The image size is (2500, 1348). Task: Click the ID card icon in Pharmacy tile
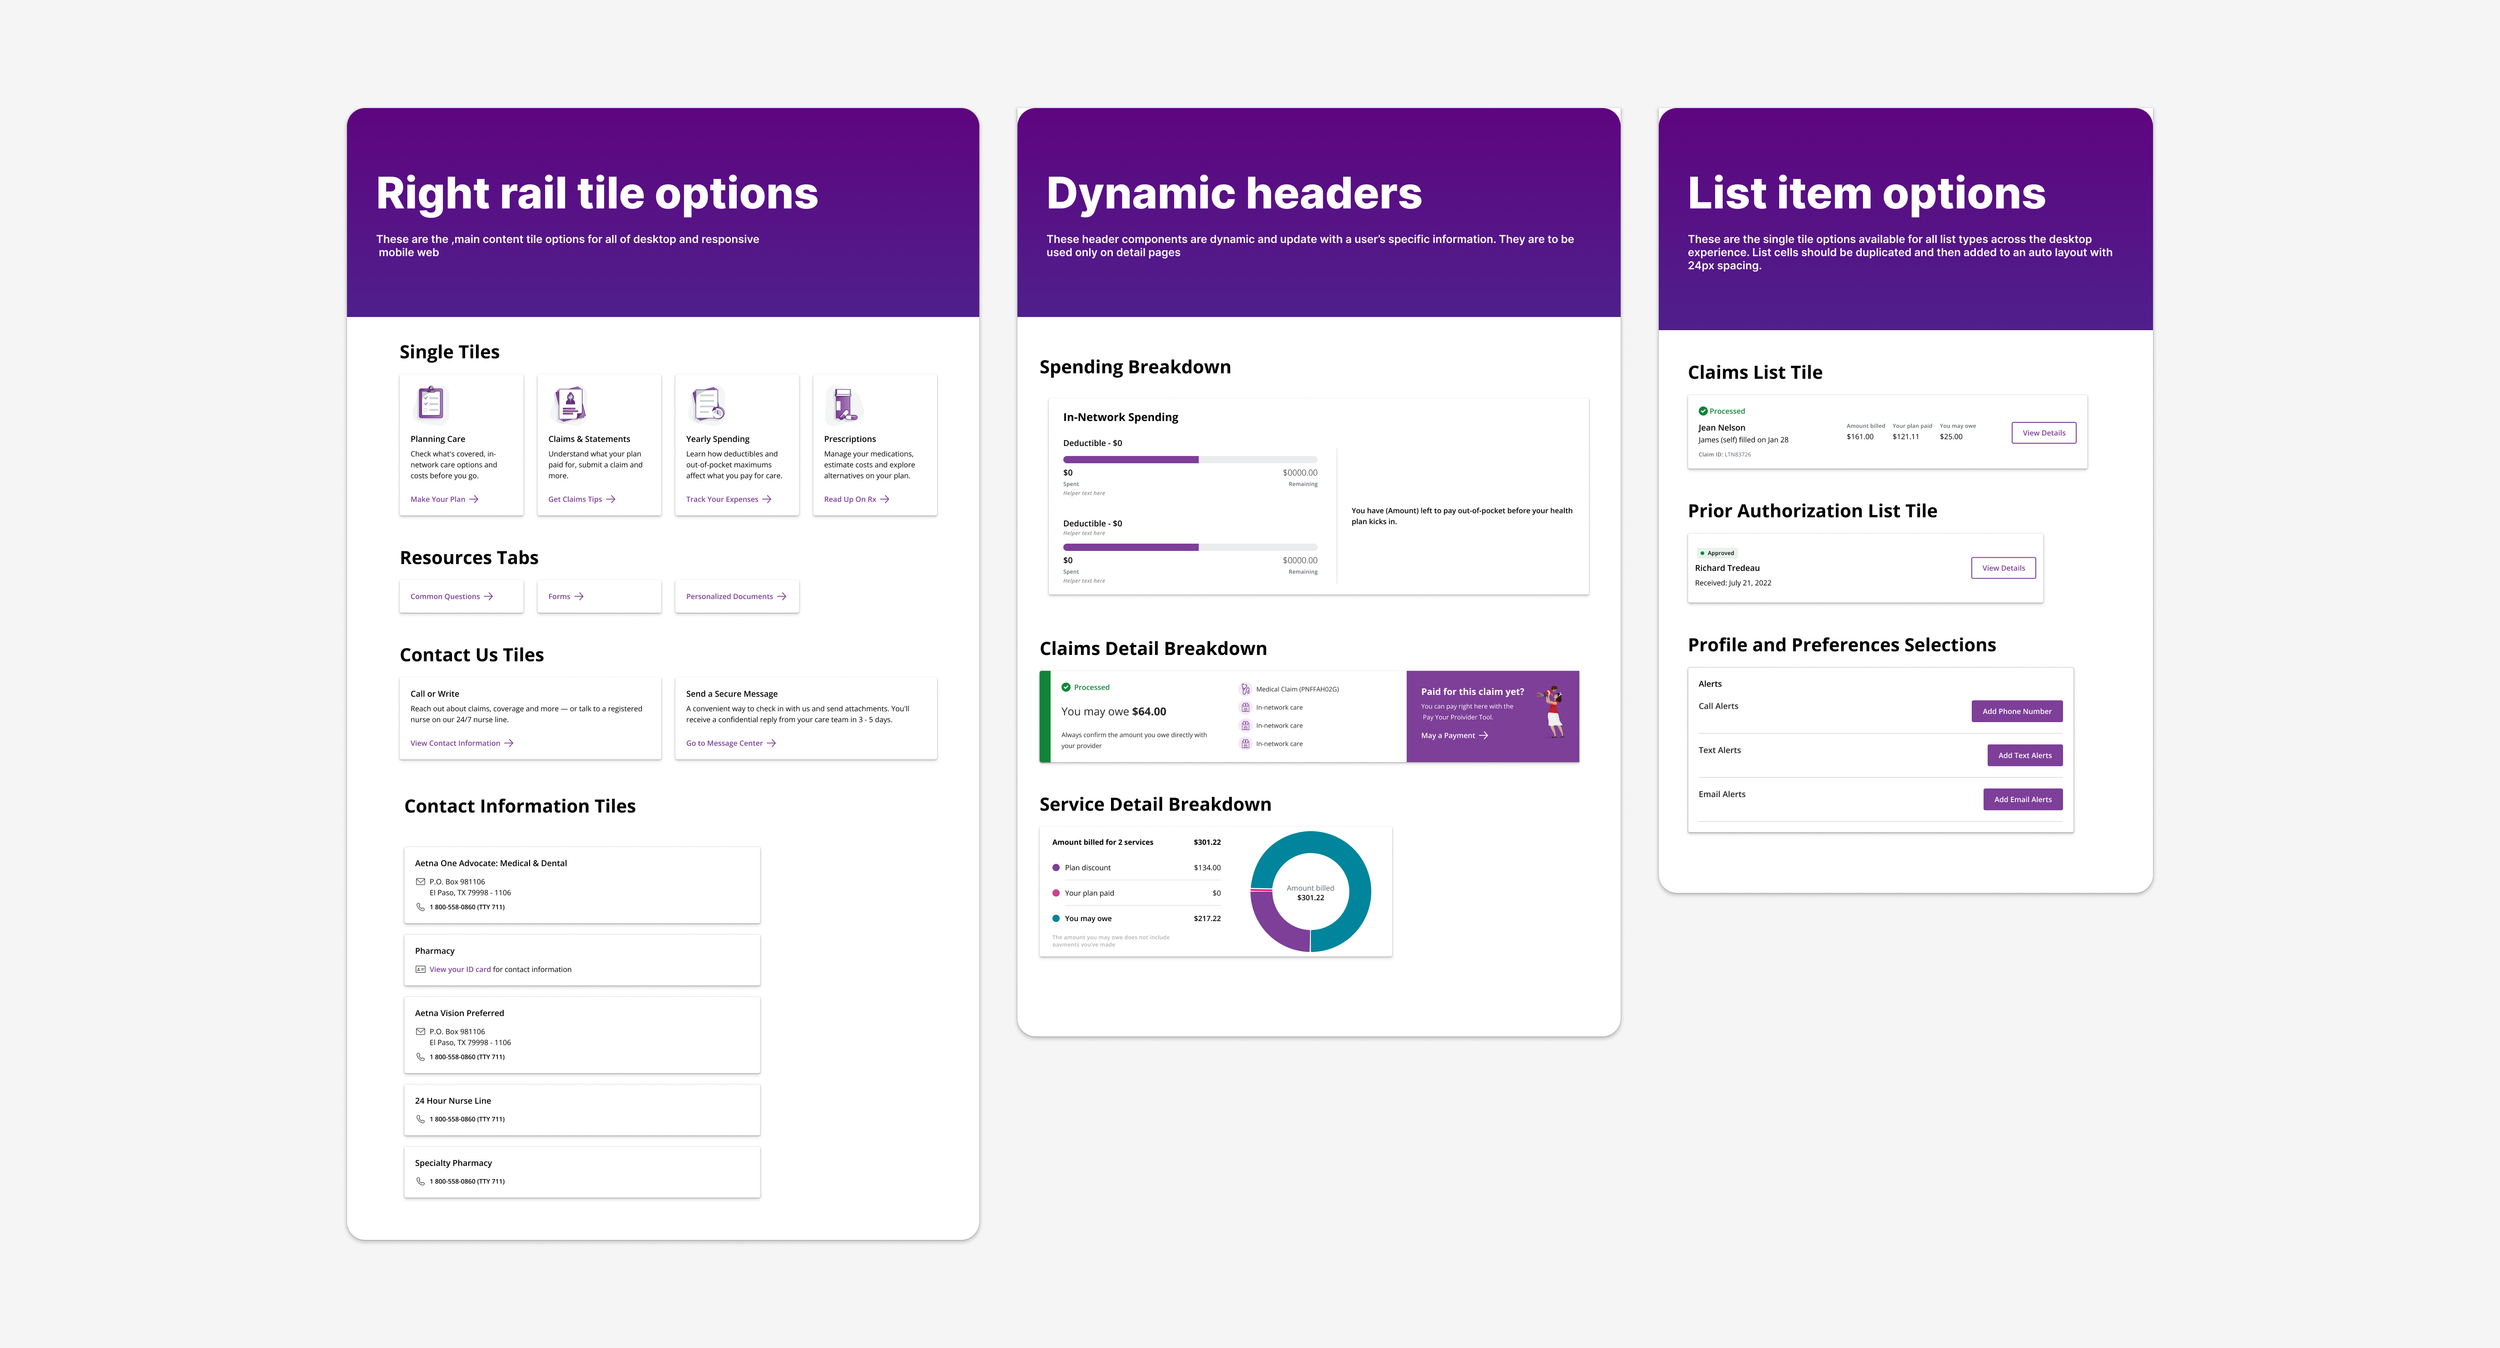(x=420, y=969)
